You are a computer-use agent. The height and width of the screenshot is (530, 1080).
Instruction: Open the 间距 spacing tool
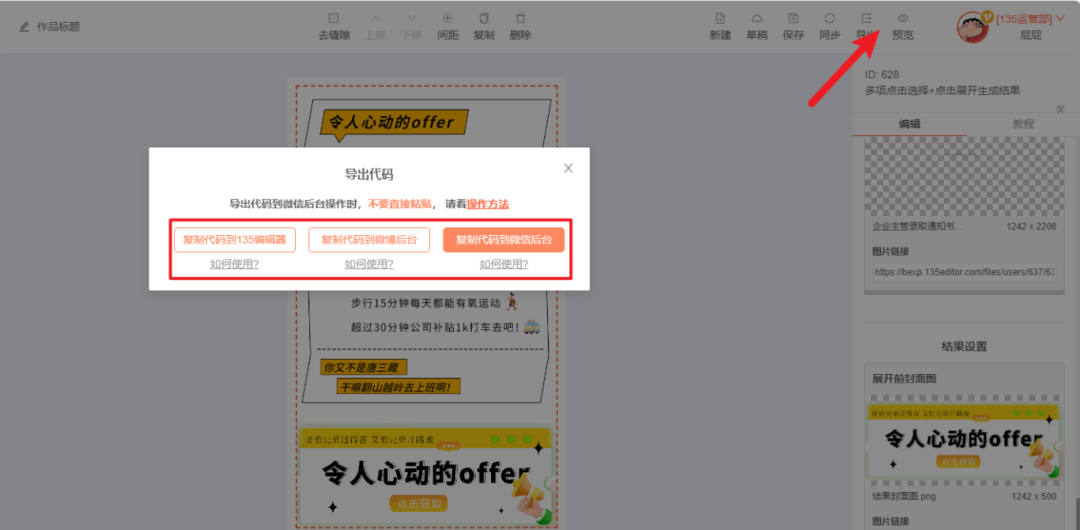click(x=448, y=19)
